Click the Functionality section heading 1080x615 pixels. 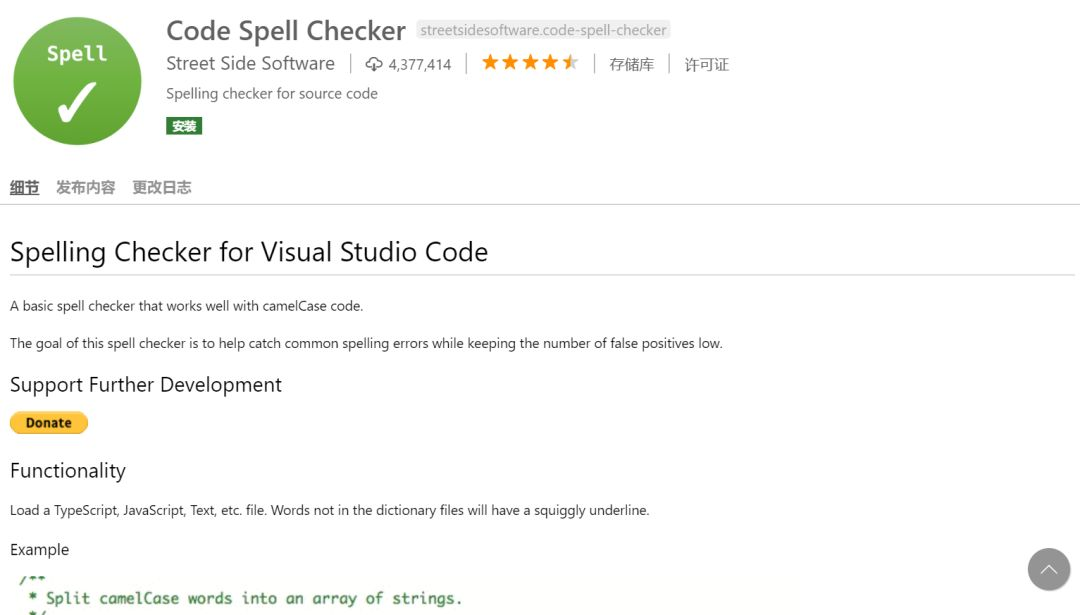tap(68, 471)
